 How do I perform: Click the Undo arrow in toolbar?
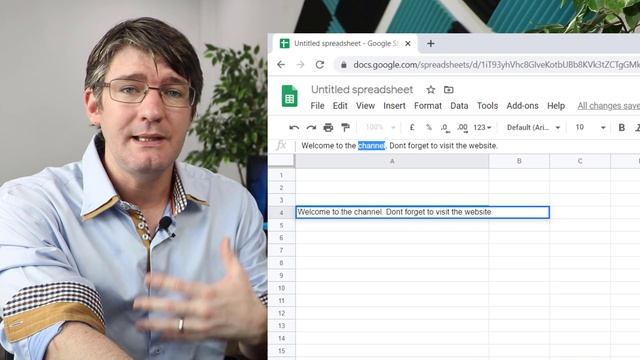pos(294,128)
